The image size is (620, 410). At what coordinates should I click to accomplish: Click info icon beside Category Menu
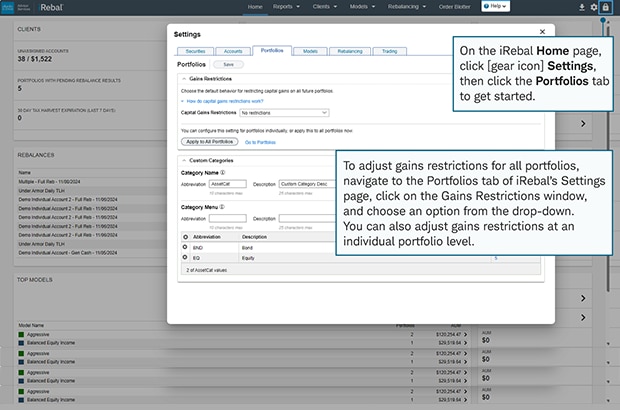point(222,207)
